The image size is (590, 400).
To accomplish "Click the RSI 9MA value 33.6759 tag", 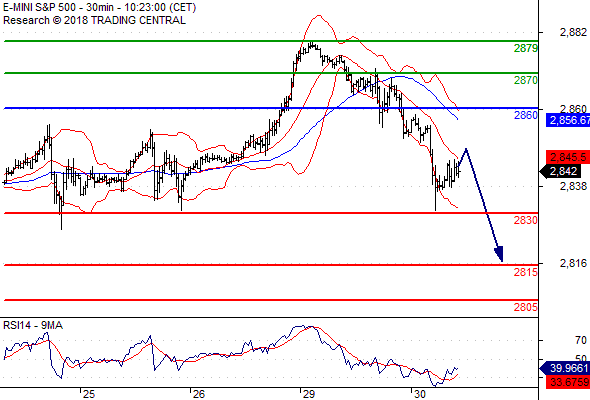I will click(x=568, y=382).
